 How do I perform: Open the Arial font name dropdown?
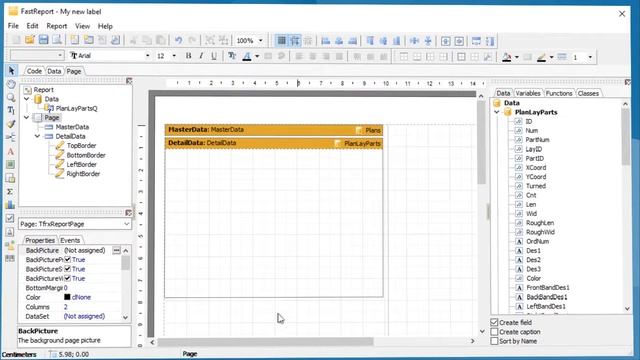tap(147, 56)
